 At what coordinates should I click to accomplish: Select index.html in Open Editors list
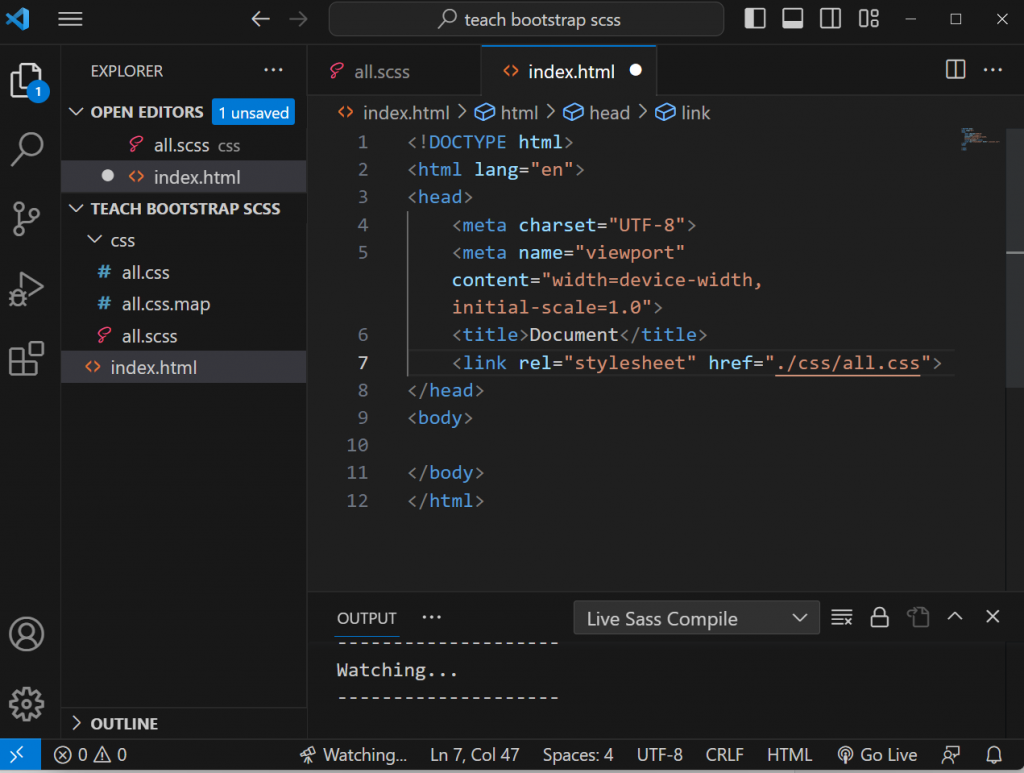(184, 177)
